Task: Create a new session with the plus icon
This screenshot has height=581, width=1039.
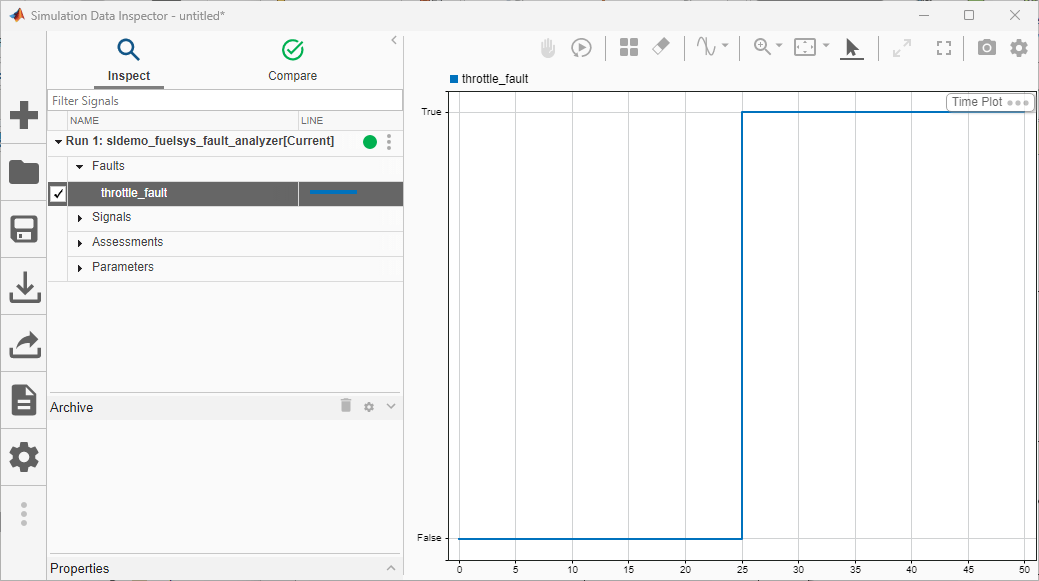Action: [x=23, y=115]
